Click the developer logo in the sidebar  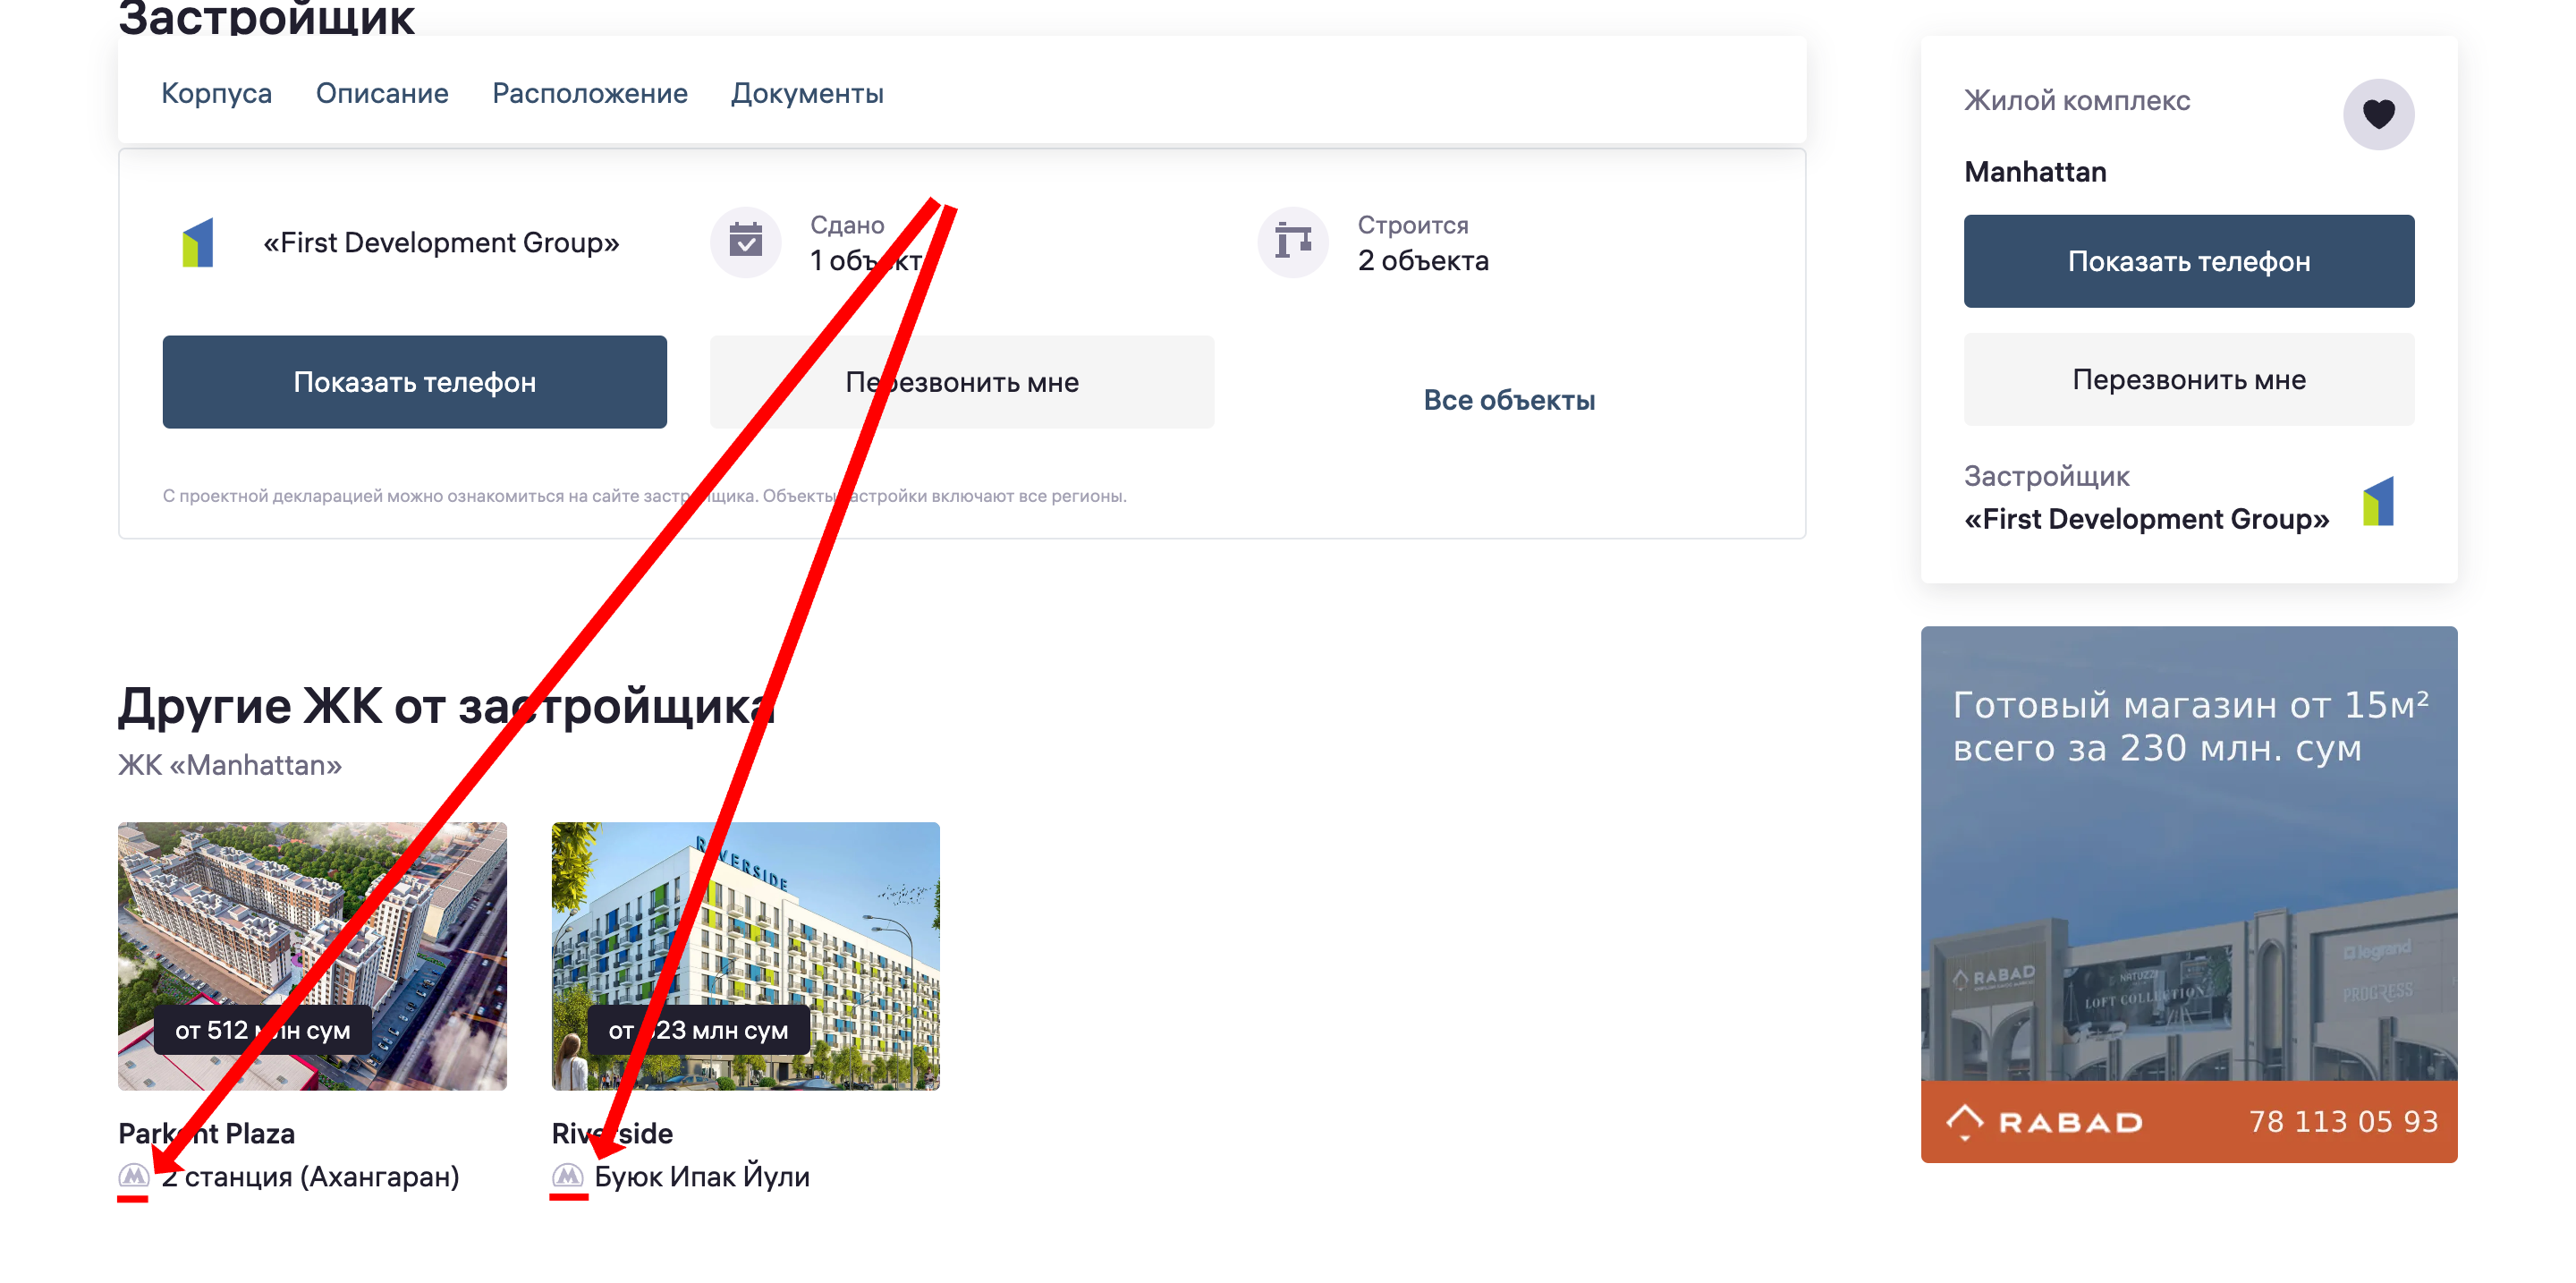(2378, 501)
